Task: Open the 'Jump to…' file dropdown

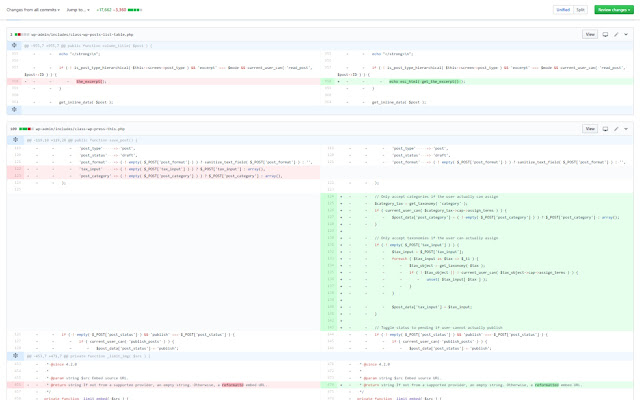Action: pyautogui.click(x=82, y=9)
